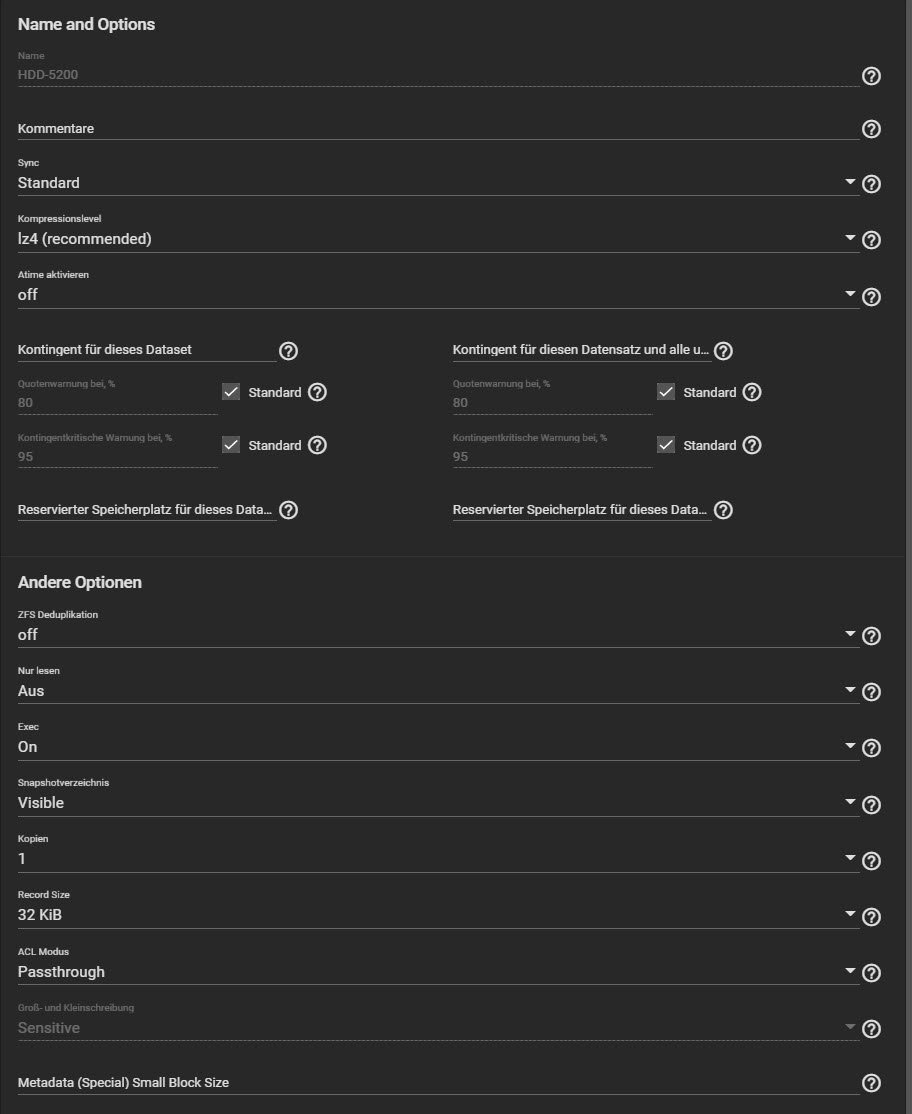Viewport: 912px width, 1114px height.
Task: Open the Sync dropdown showing Standard
Action: tap(438, 183)
